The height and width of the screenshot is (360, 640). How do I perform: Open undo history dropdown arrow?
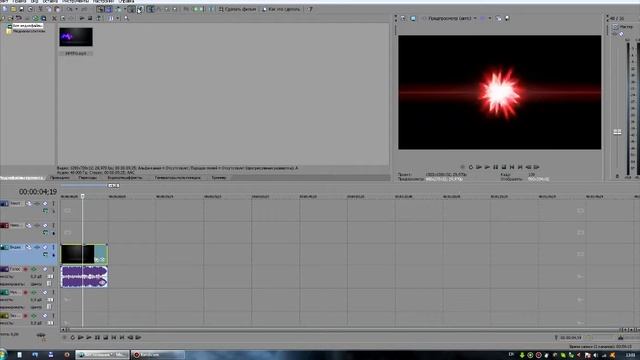tap(76, 9)
